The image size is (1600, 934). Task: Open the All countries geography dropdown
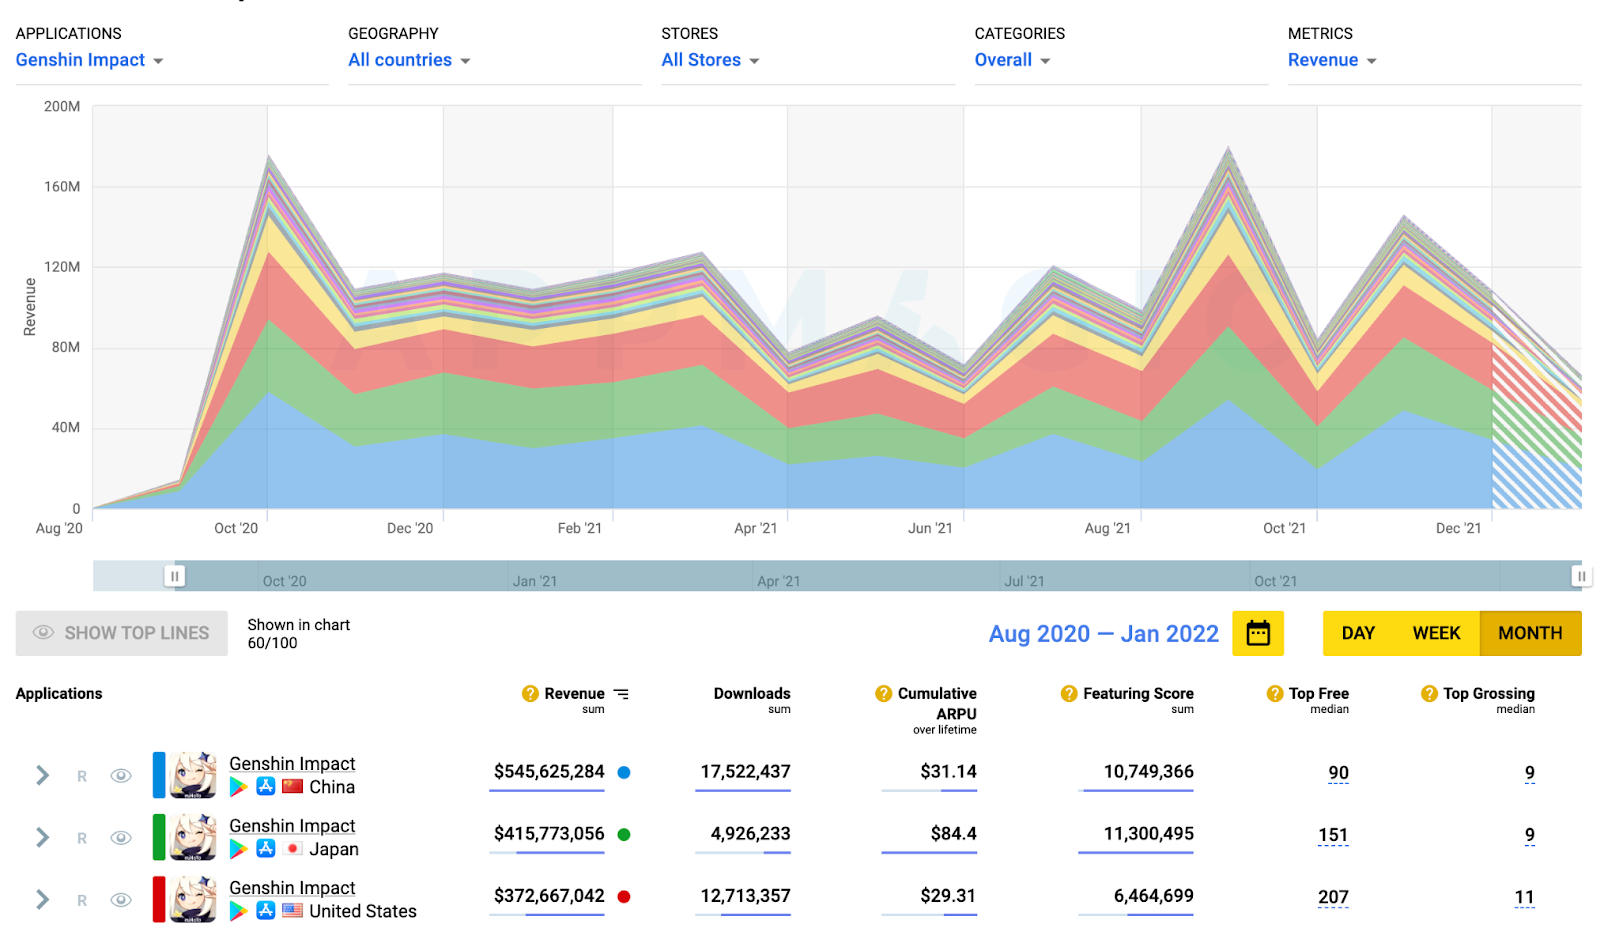coord(409,60)
